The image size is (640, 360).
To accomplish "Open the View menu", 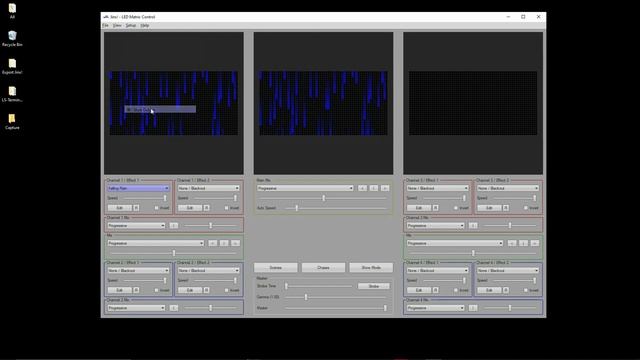I will click(117, 25).
